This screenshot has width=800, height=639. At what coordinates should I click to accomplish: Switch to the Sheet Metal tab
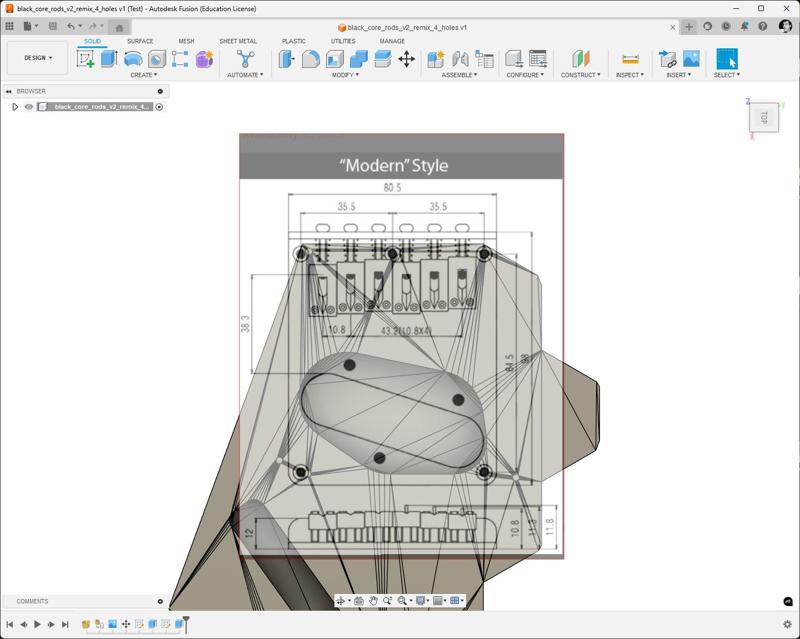coord(238,41)
